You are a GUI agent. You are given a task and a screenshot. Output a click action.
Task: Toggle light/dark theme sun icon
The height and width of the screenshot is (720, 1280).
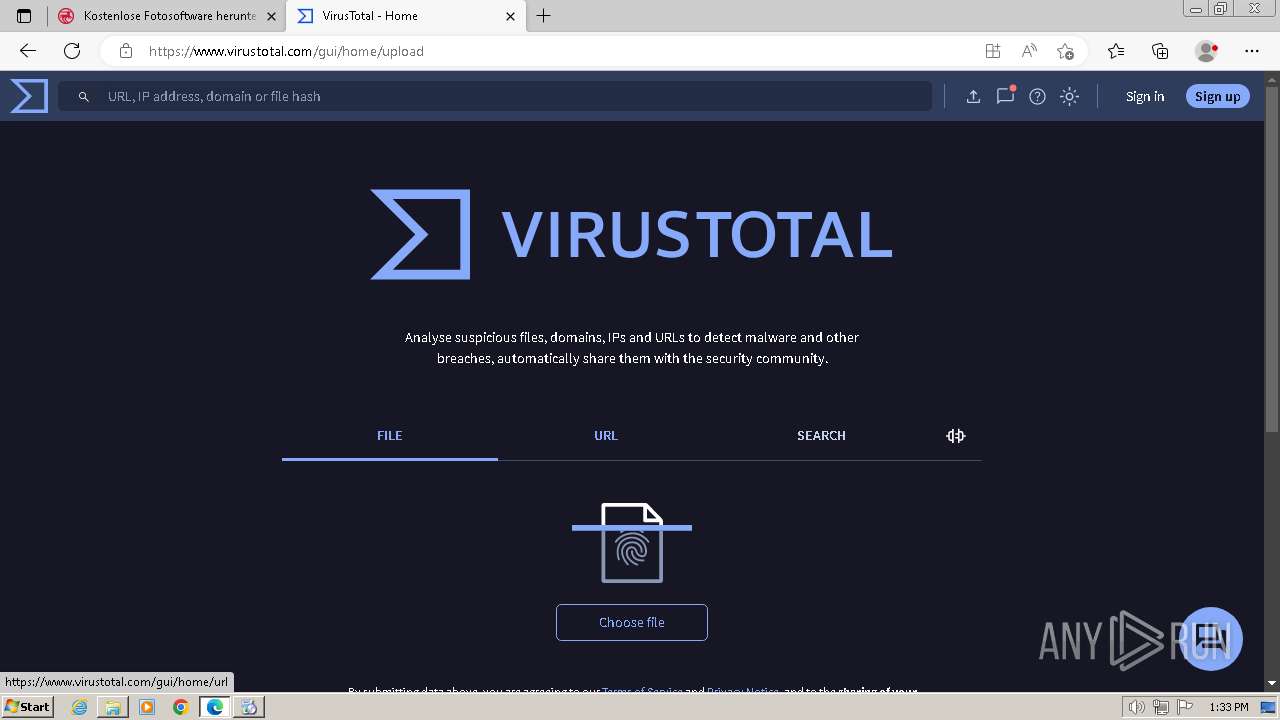point(1069,97)
